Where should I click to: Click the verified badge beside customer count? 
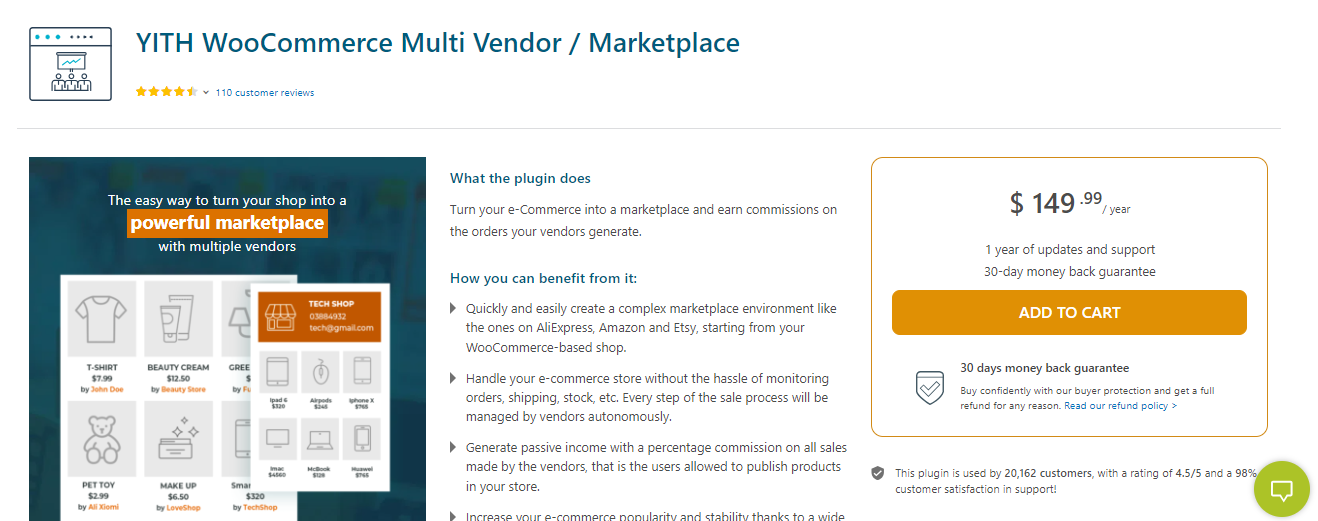click(878, 473)
